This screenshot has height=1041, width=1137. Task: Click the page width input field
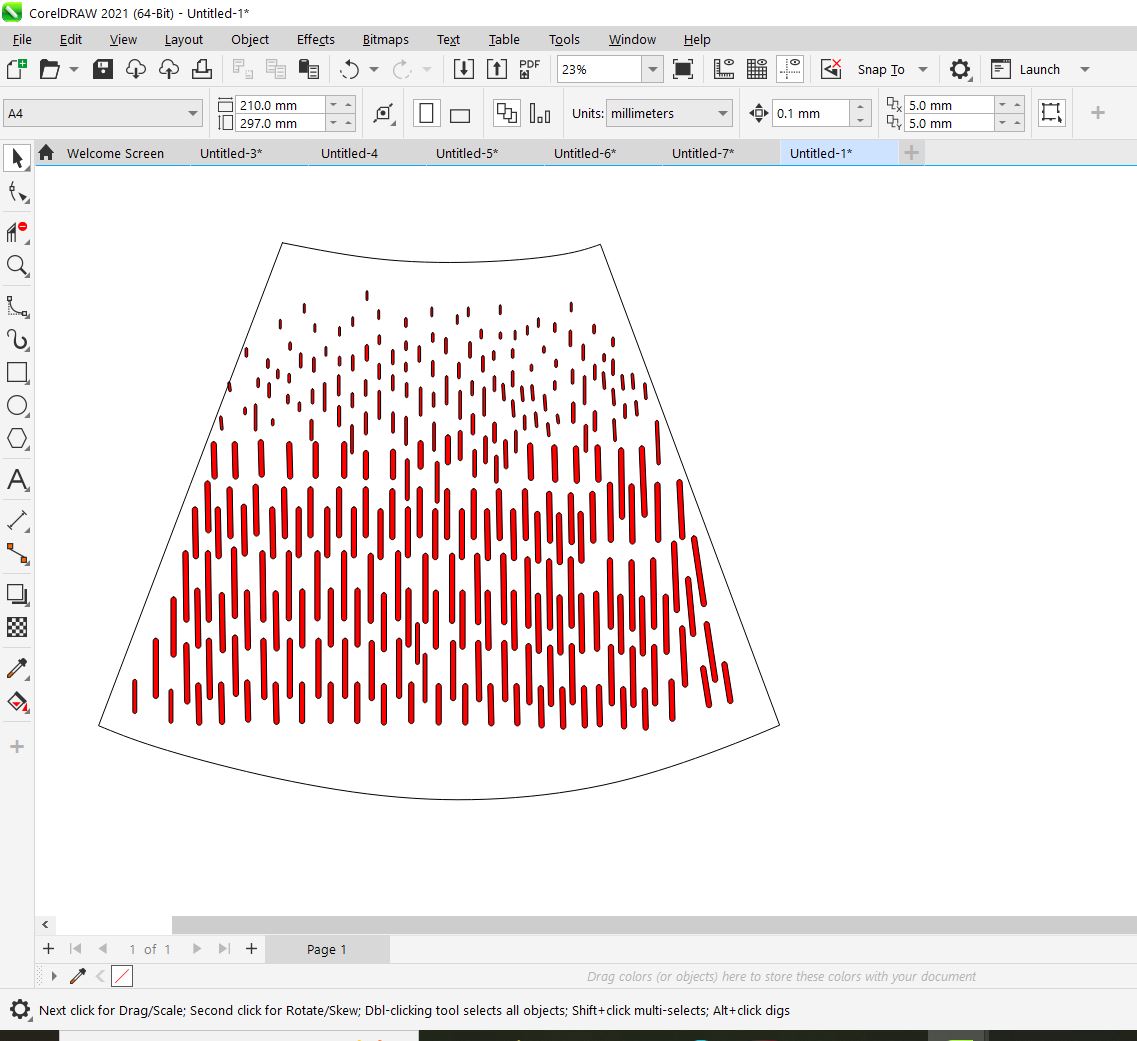281,105
